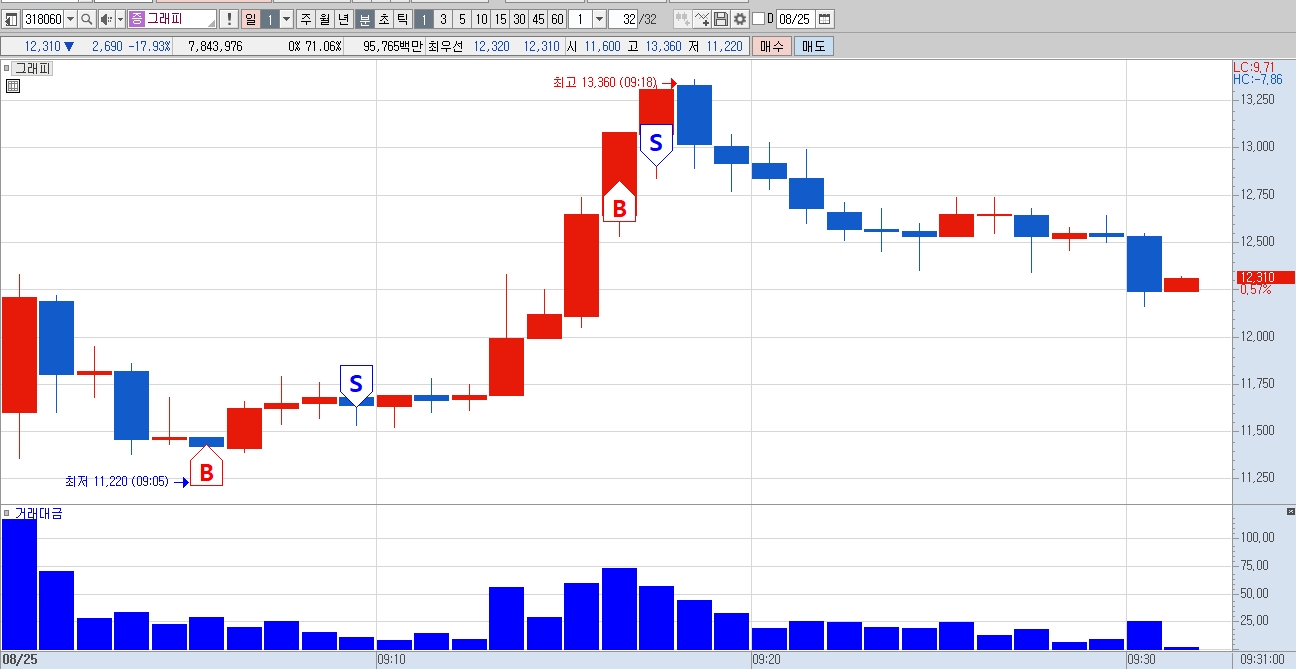Click the 08/25 date input field
Viewport: 1296px width, 669px height.
click(795, 19)
